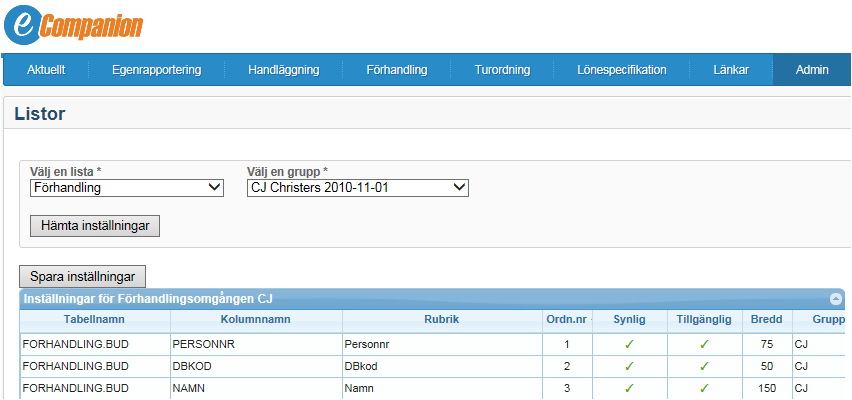Switch to the Admin tab

811,70
